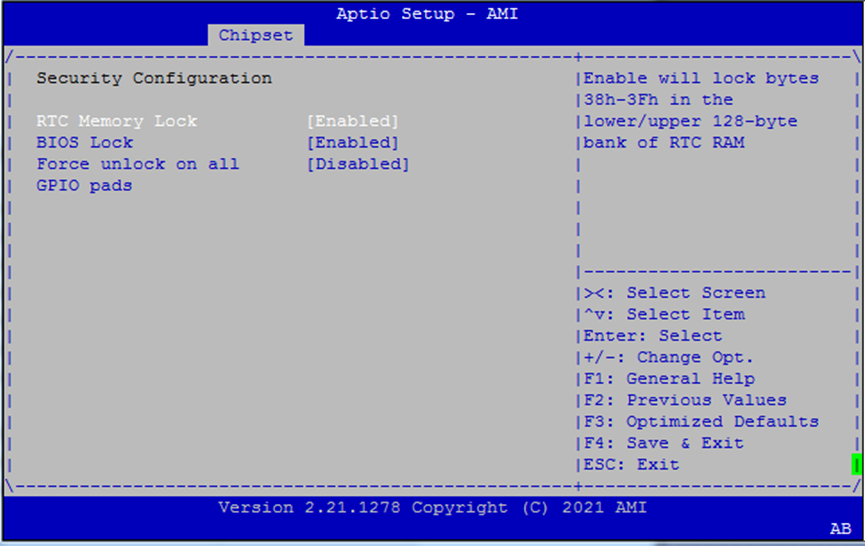This screenshot has height=546, width=865.
Task: Click the 'F4: Save & Exit' hint
Action: tap(664, 443)
